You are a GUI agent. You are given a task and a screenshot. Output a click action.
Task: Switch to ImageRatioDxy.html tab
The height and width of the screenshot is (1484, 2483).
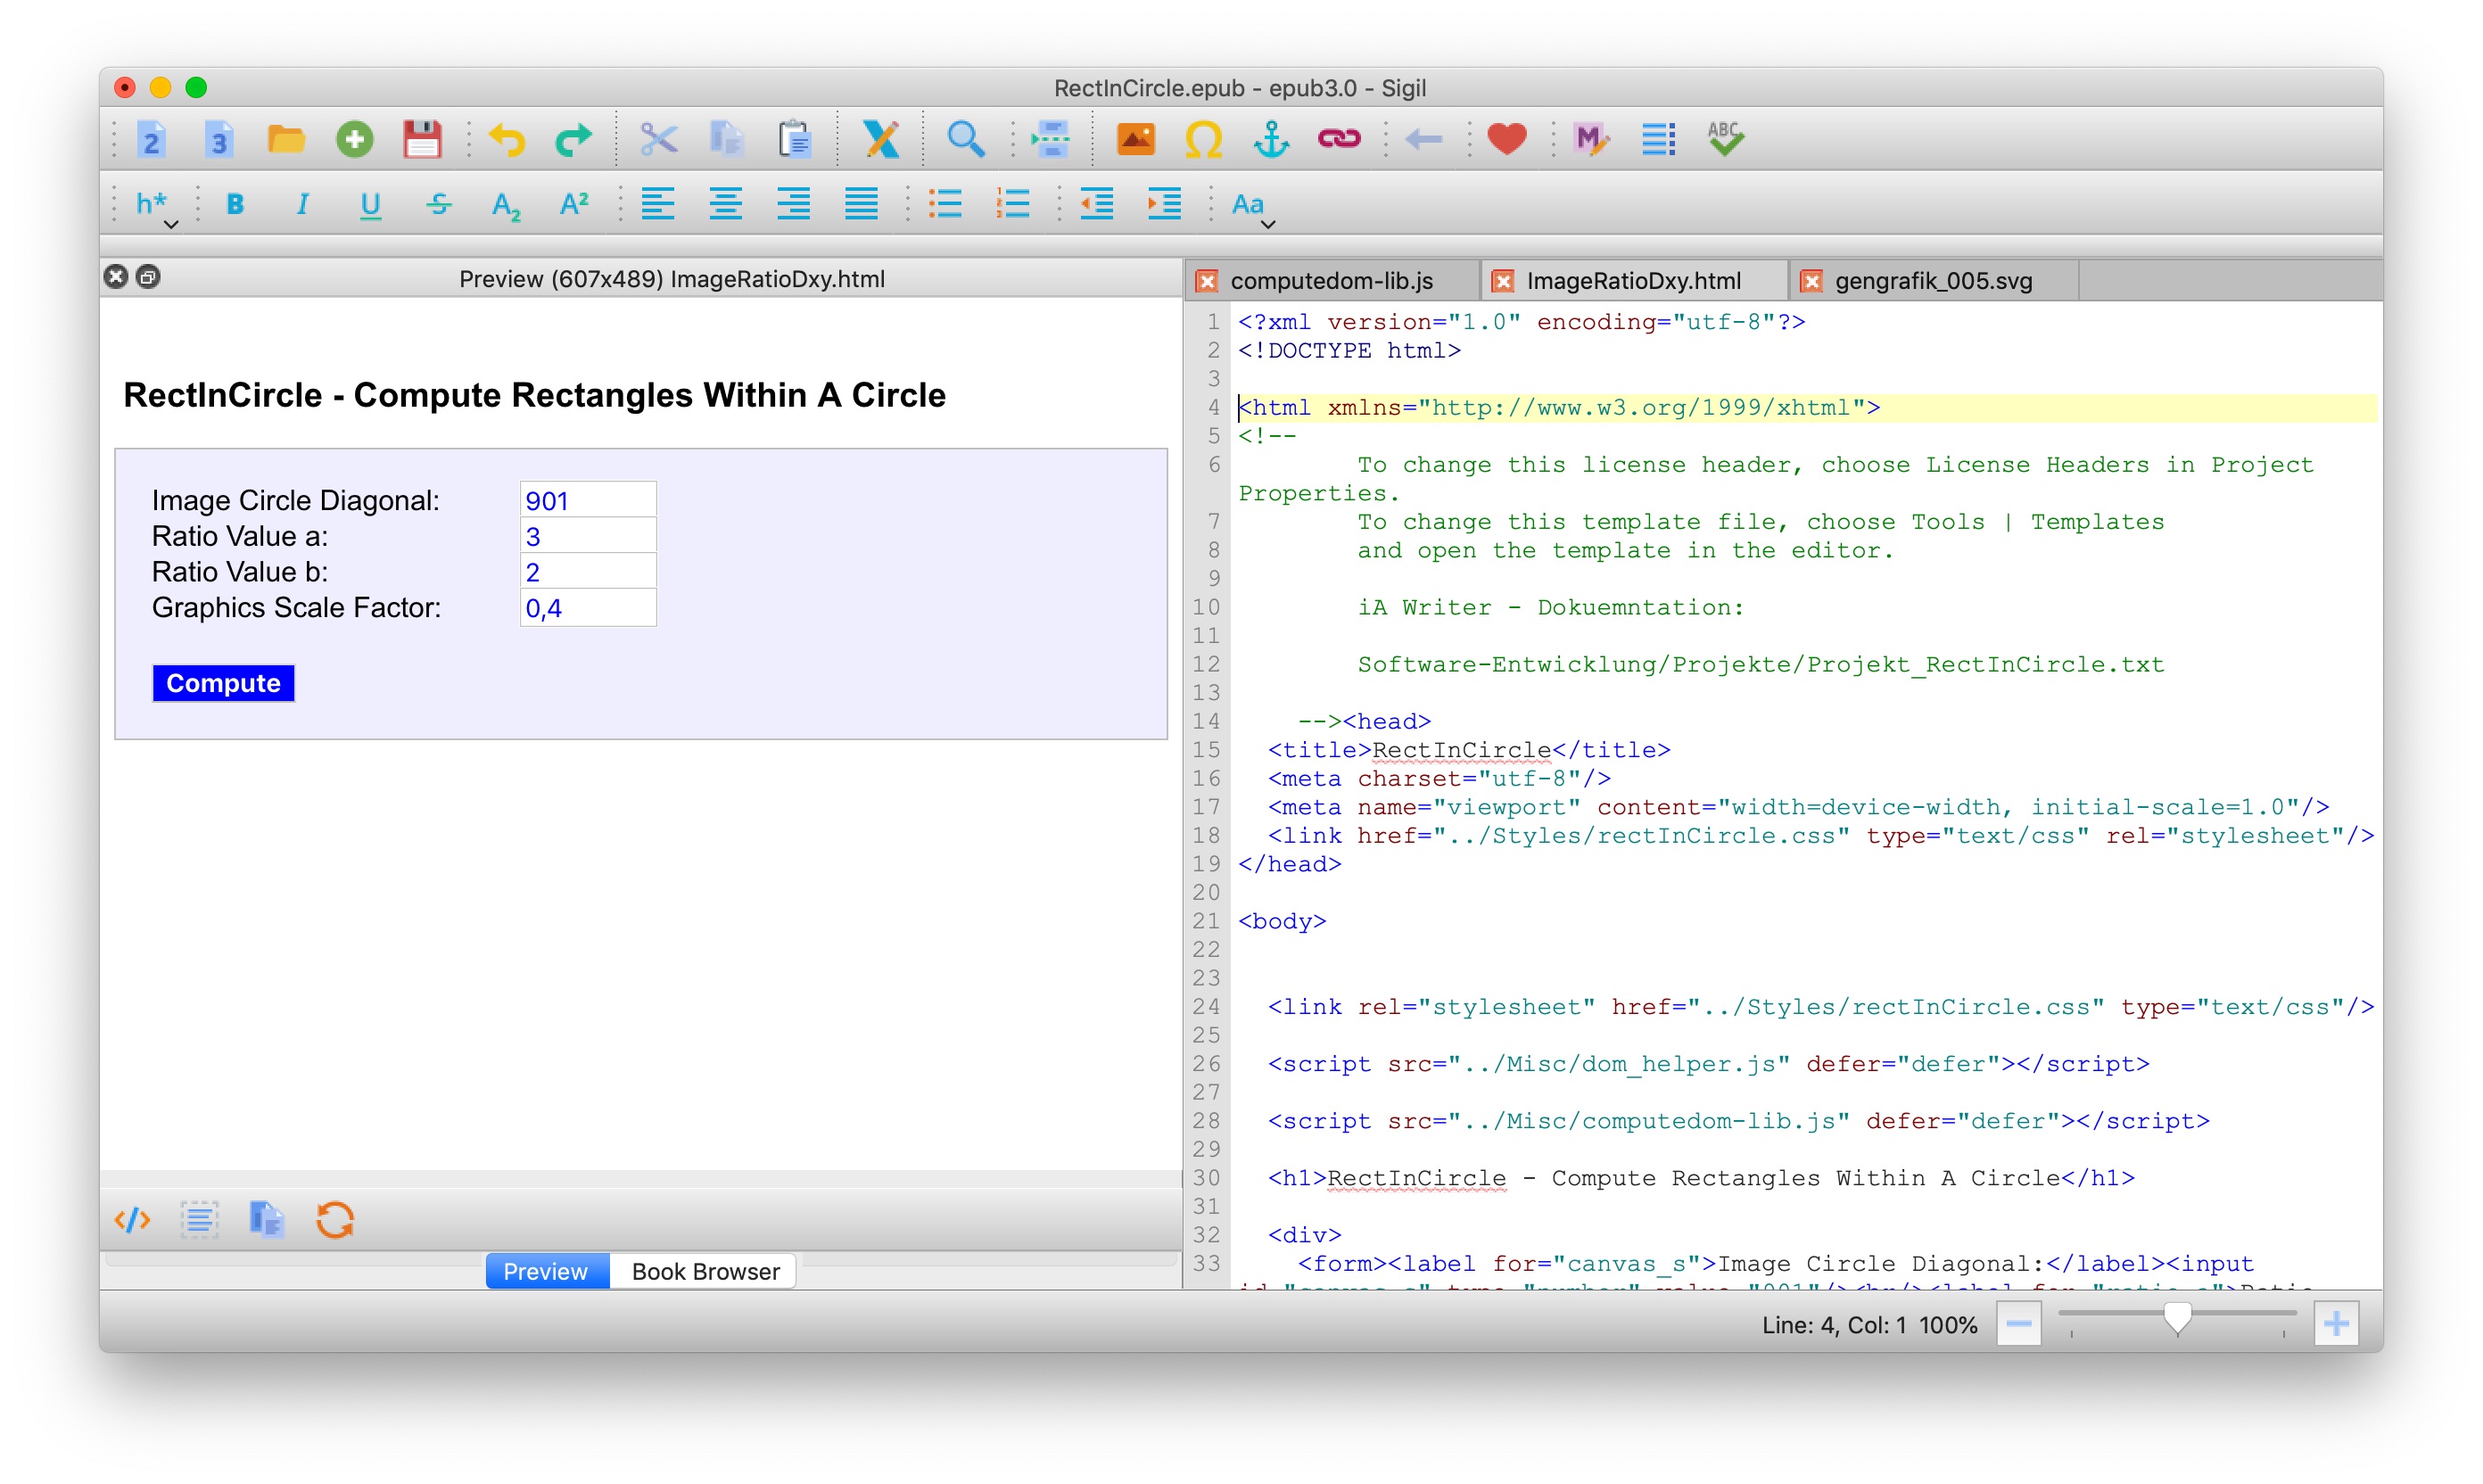pos(1633,281)
